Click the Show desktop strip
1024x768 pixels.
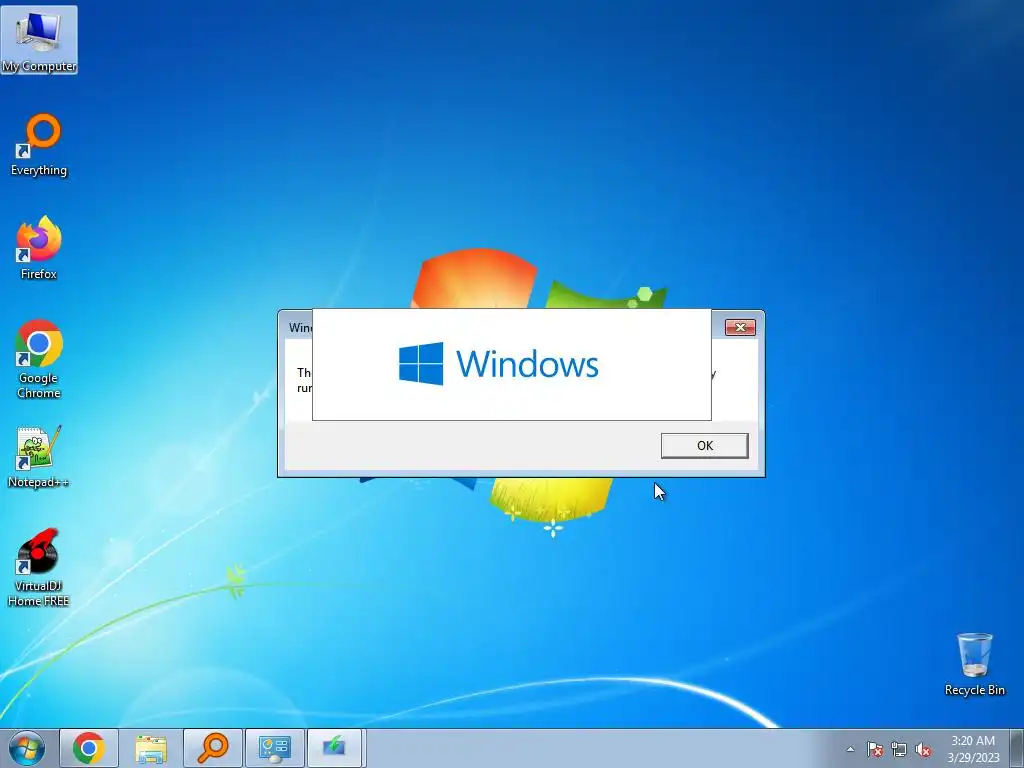coord(1017,748)
